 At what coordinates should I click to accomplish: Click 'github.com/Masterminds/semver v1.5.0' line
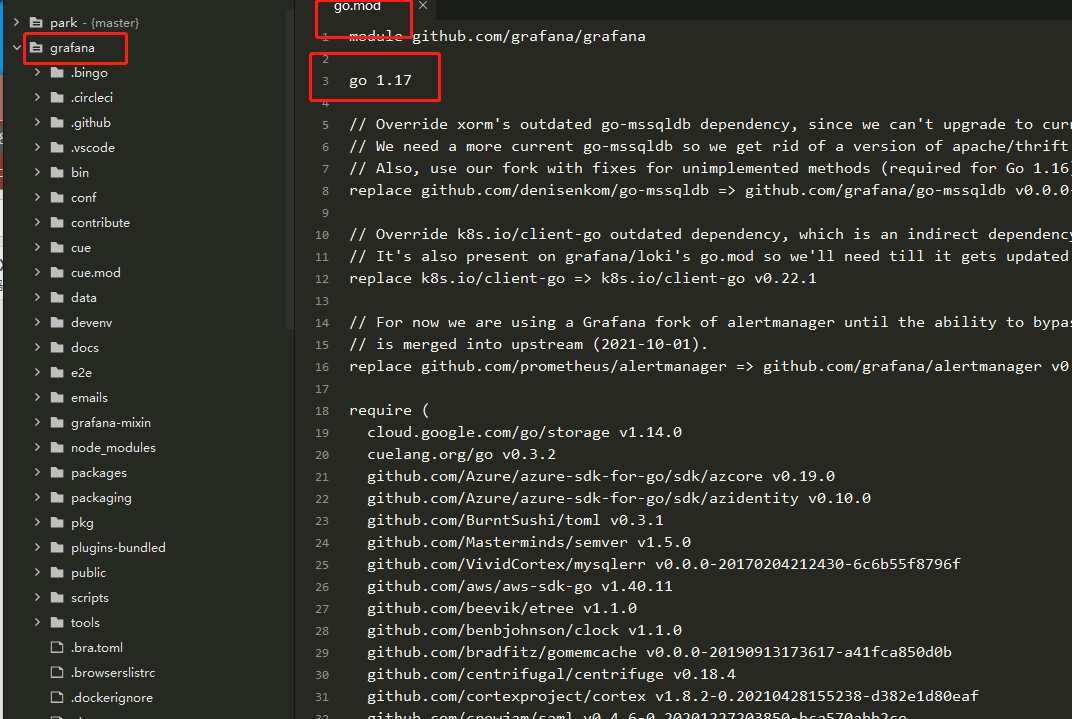click(529, 542)
